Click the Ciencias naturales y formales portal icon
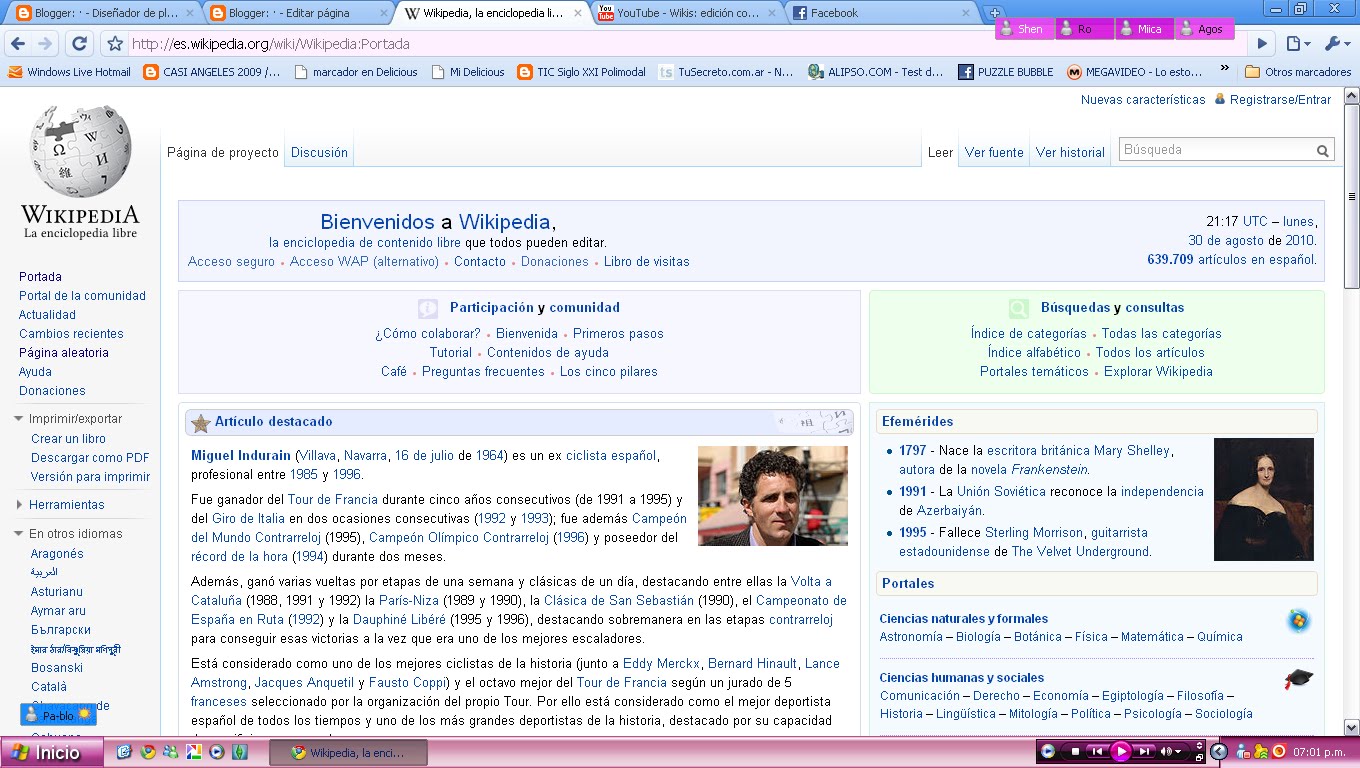1360x768 pixels. point(1298,621)
